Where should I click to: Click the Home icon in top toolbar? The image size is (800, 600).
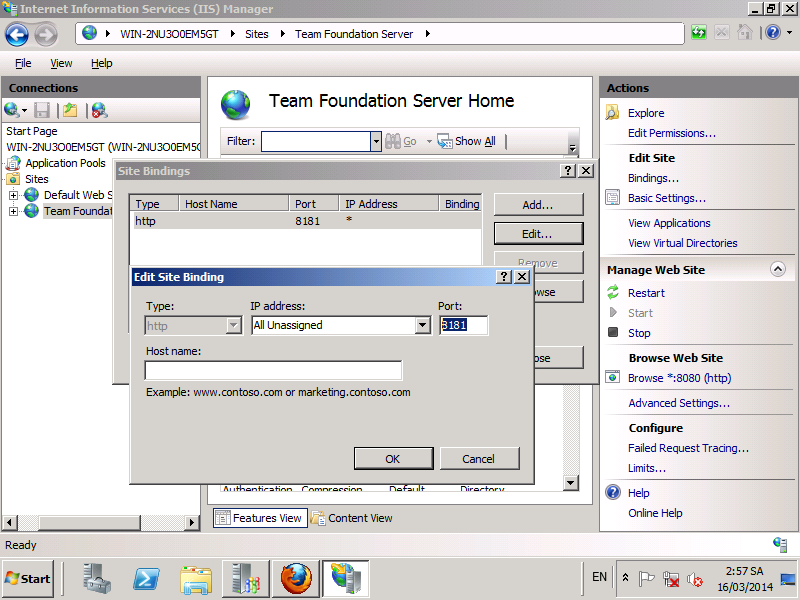click(x=744, y=33)
